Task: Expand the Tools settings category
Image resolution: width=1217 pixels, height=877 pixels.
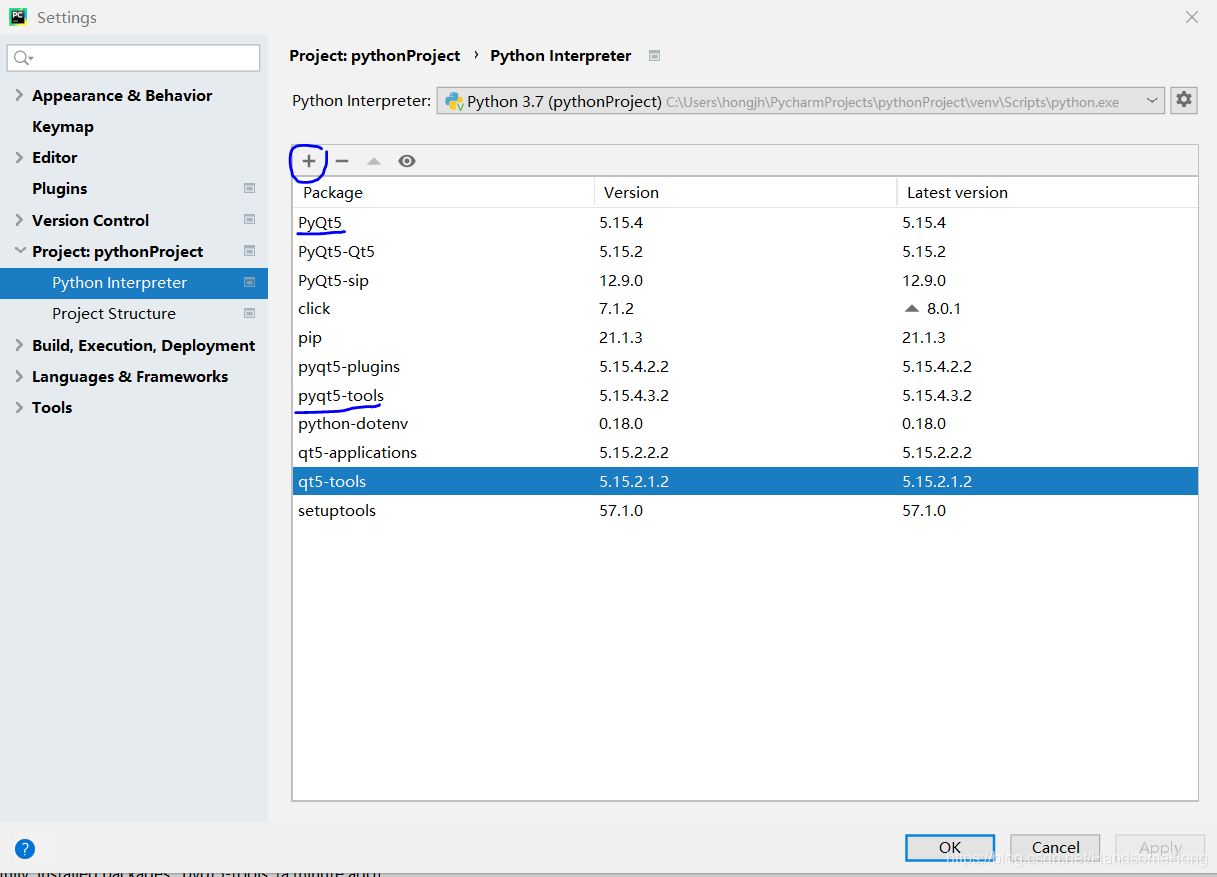Action: [x=21, y=407]
